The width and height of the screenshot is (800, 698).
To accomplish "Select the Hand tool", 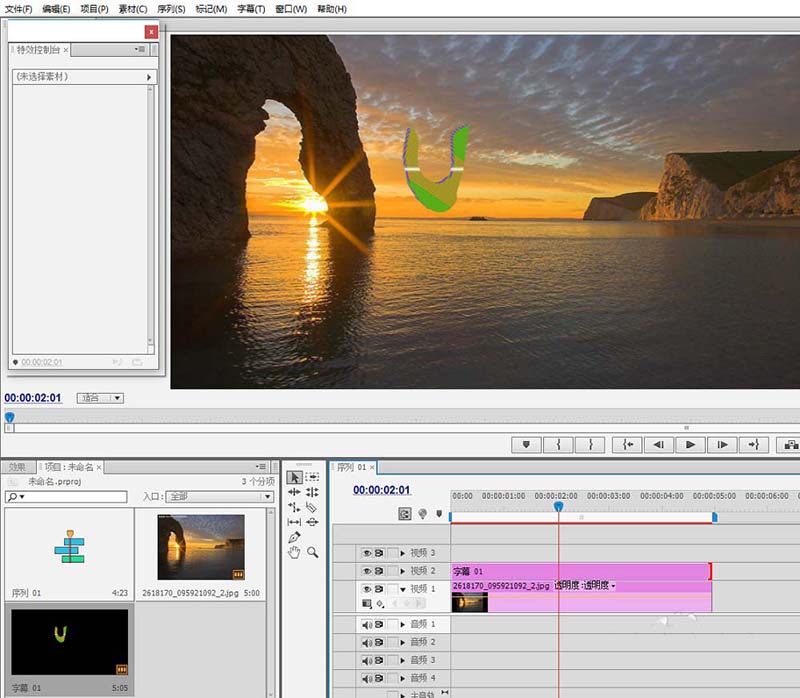I will click(295, 552).
